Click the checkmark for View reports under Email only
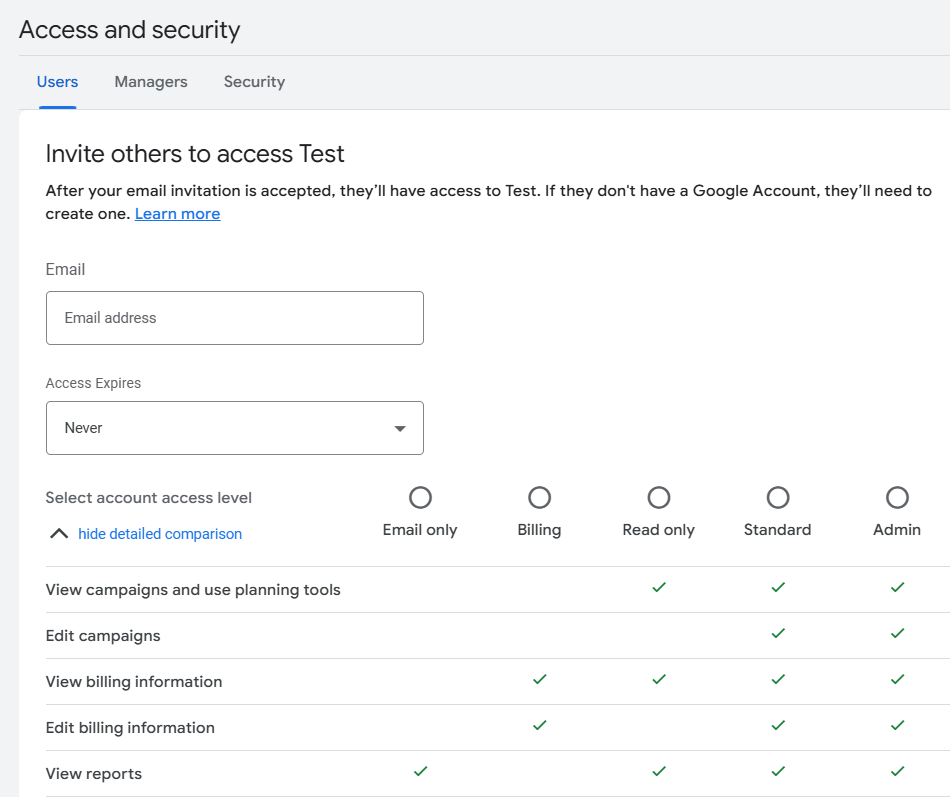Viewport: 950px width, 797px height. tap(420, 771)
